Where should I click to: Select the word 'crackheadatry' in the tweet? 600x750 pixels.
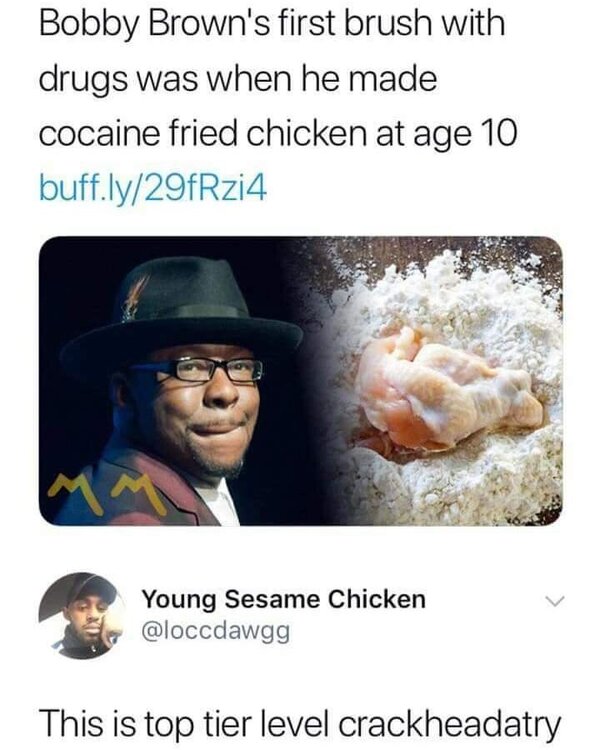(x=450, y=724)
